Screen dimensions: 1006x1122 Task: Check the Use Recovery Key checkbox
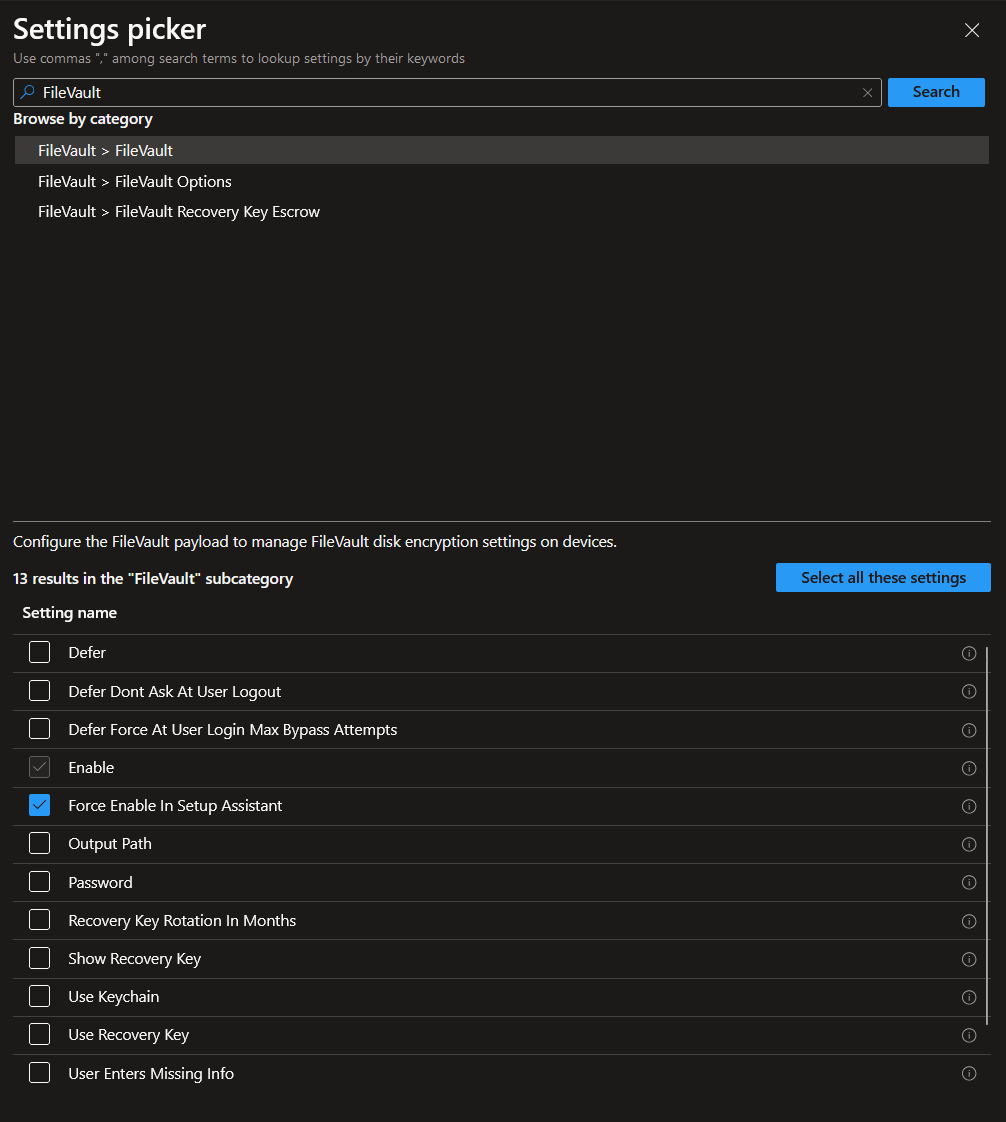(39, 1034)
